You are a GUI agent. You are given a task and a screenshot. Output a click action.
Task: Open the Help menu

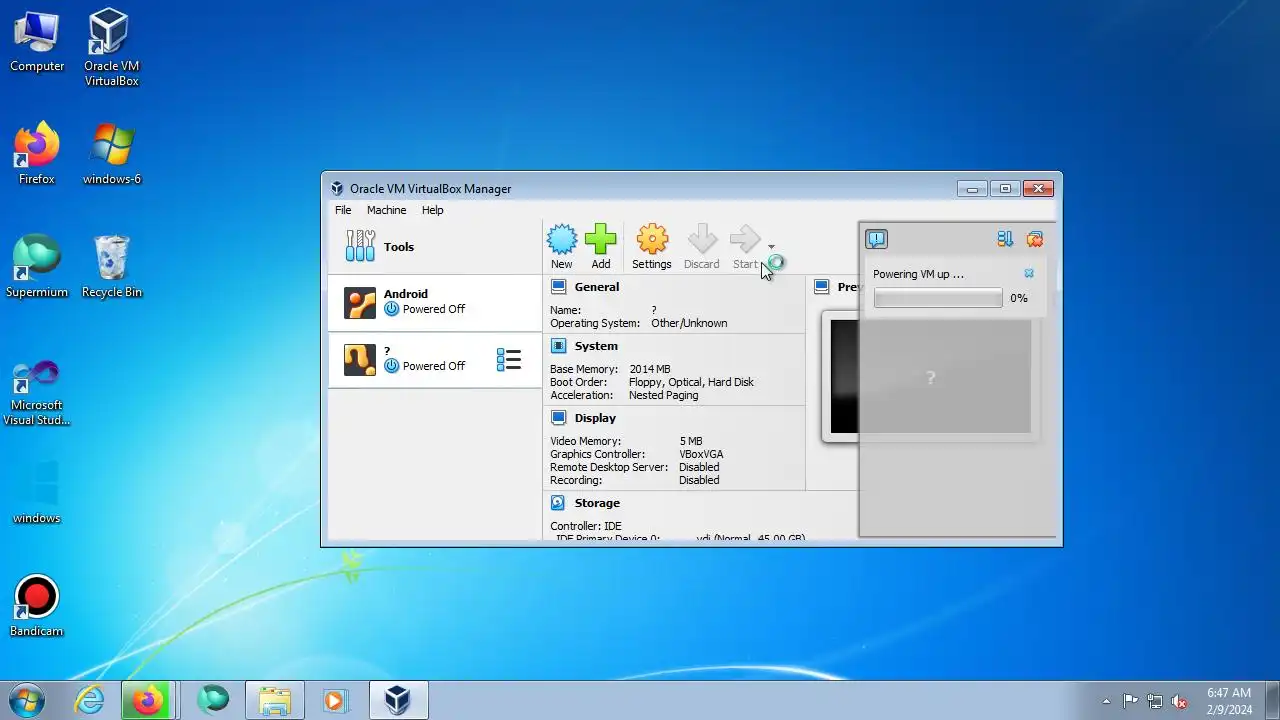[x=432, y=210]
